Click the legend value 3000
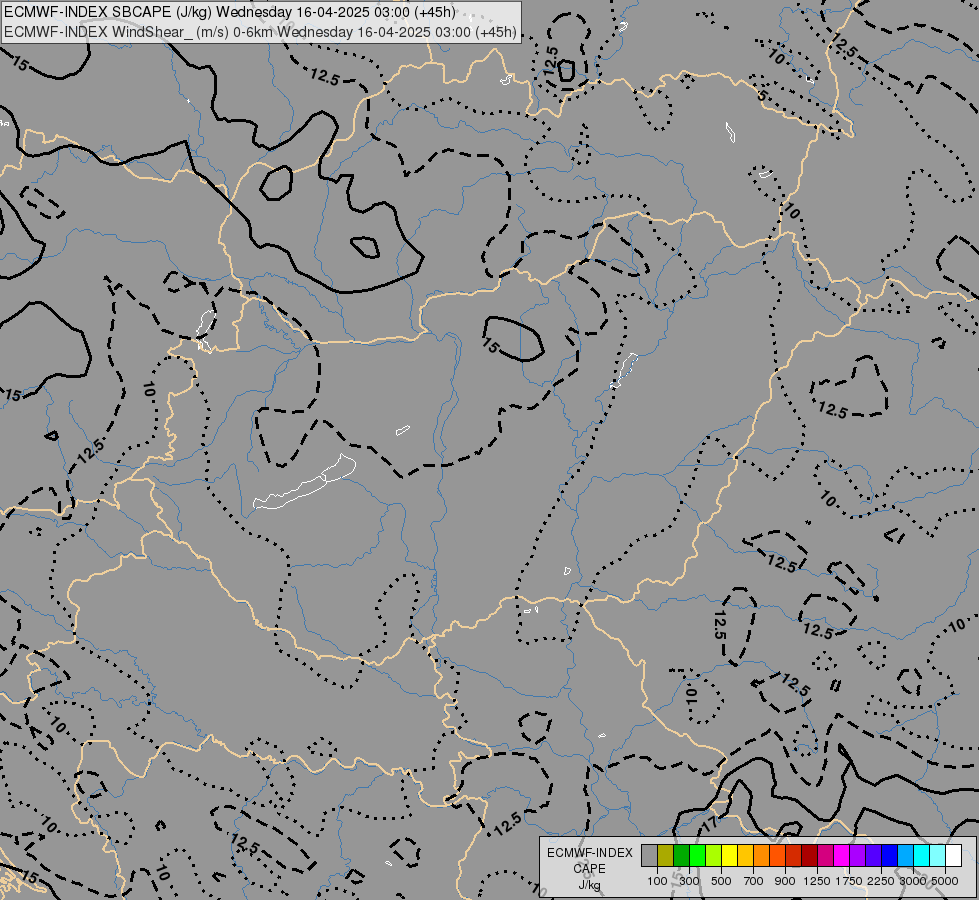Image resolution: width=979 pixels, height=900 pixels. pos(913,881)
